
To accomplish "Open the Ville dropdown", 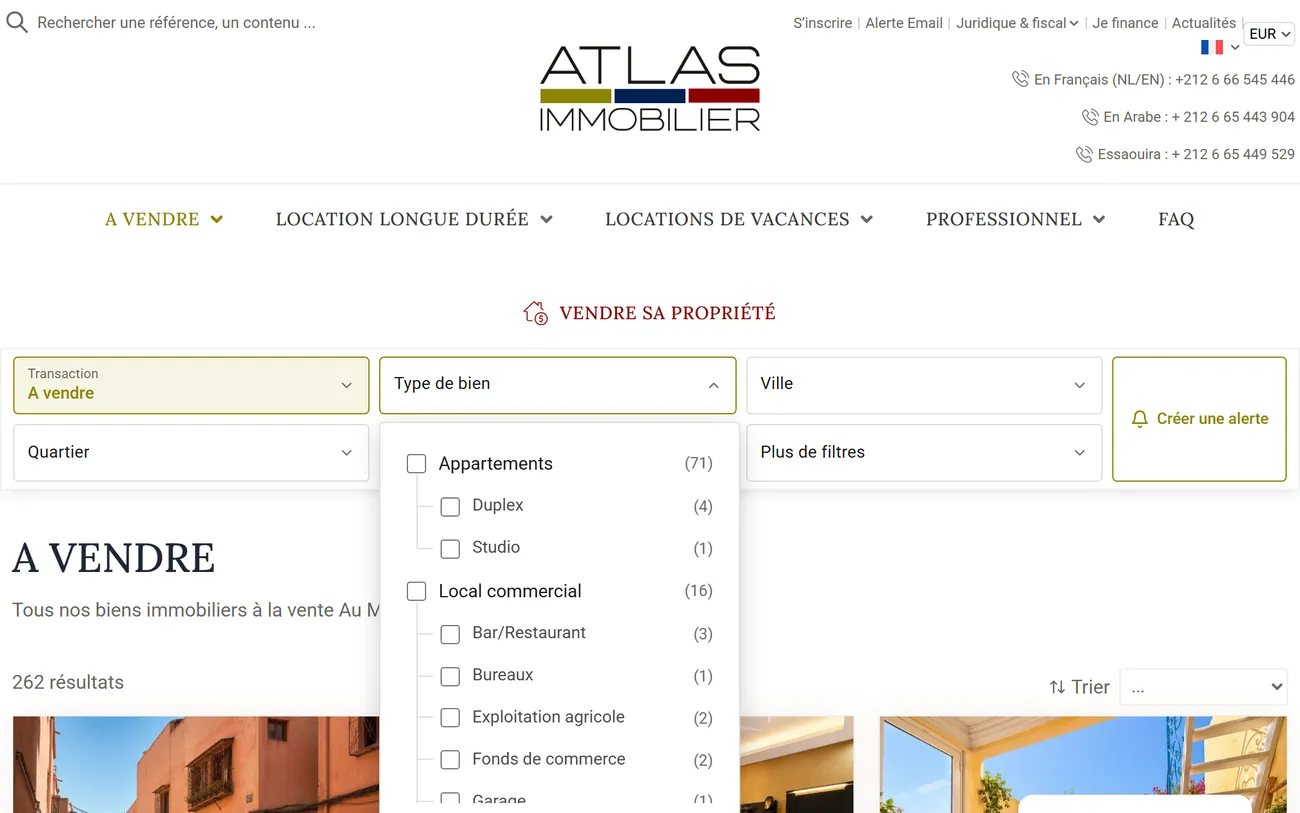I will (x=924, y=385).
